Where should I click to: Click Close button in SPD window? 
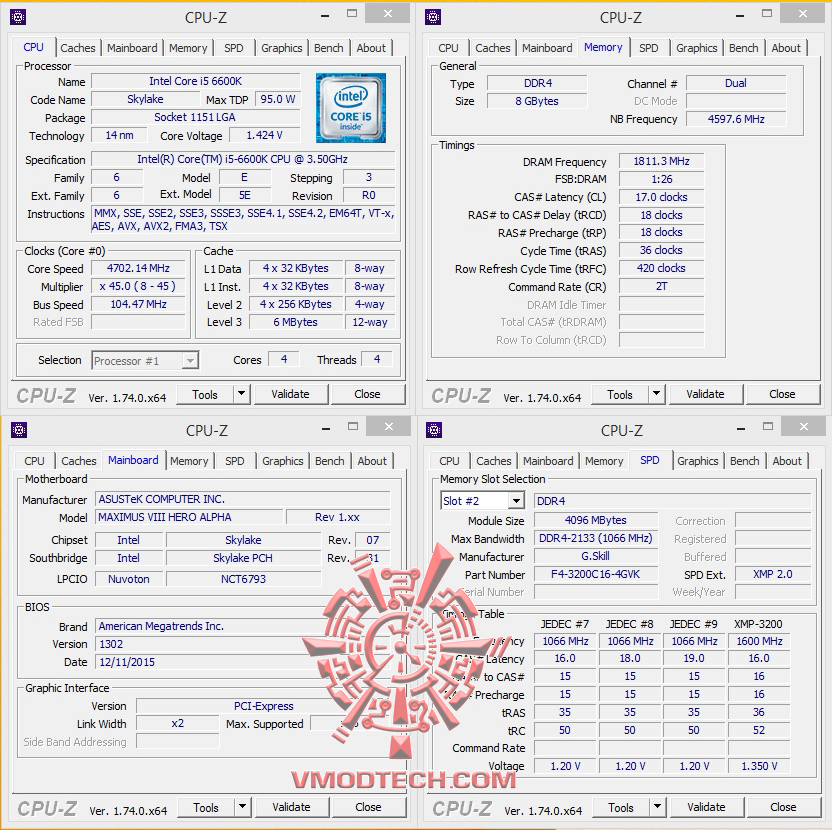click(x=783, y=807)
